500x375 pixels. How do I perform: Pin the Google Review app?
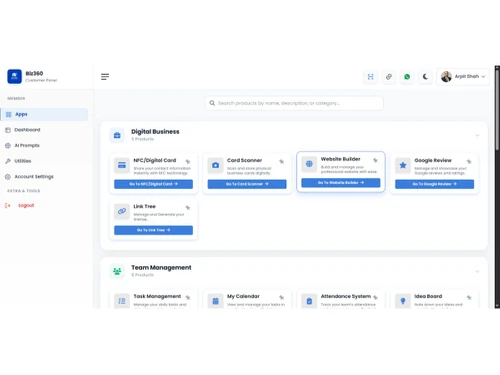coord(469,162)
